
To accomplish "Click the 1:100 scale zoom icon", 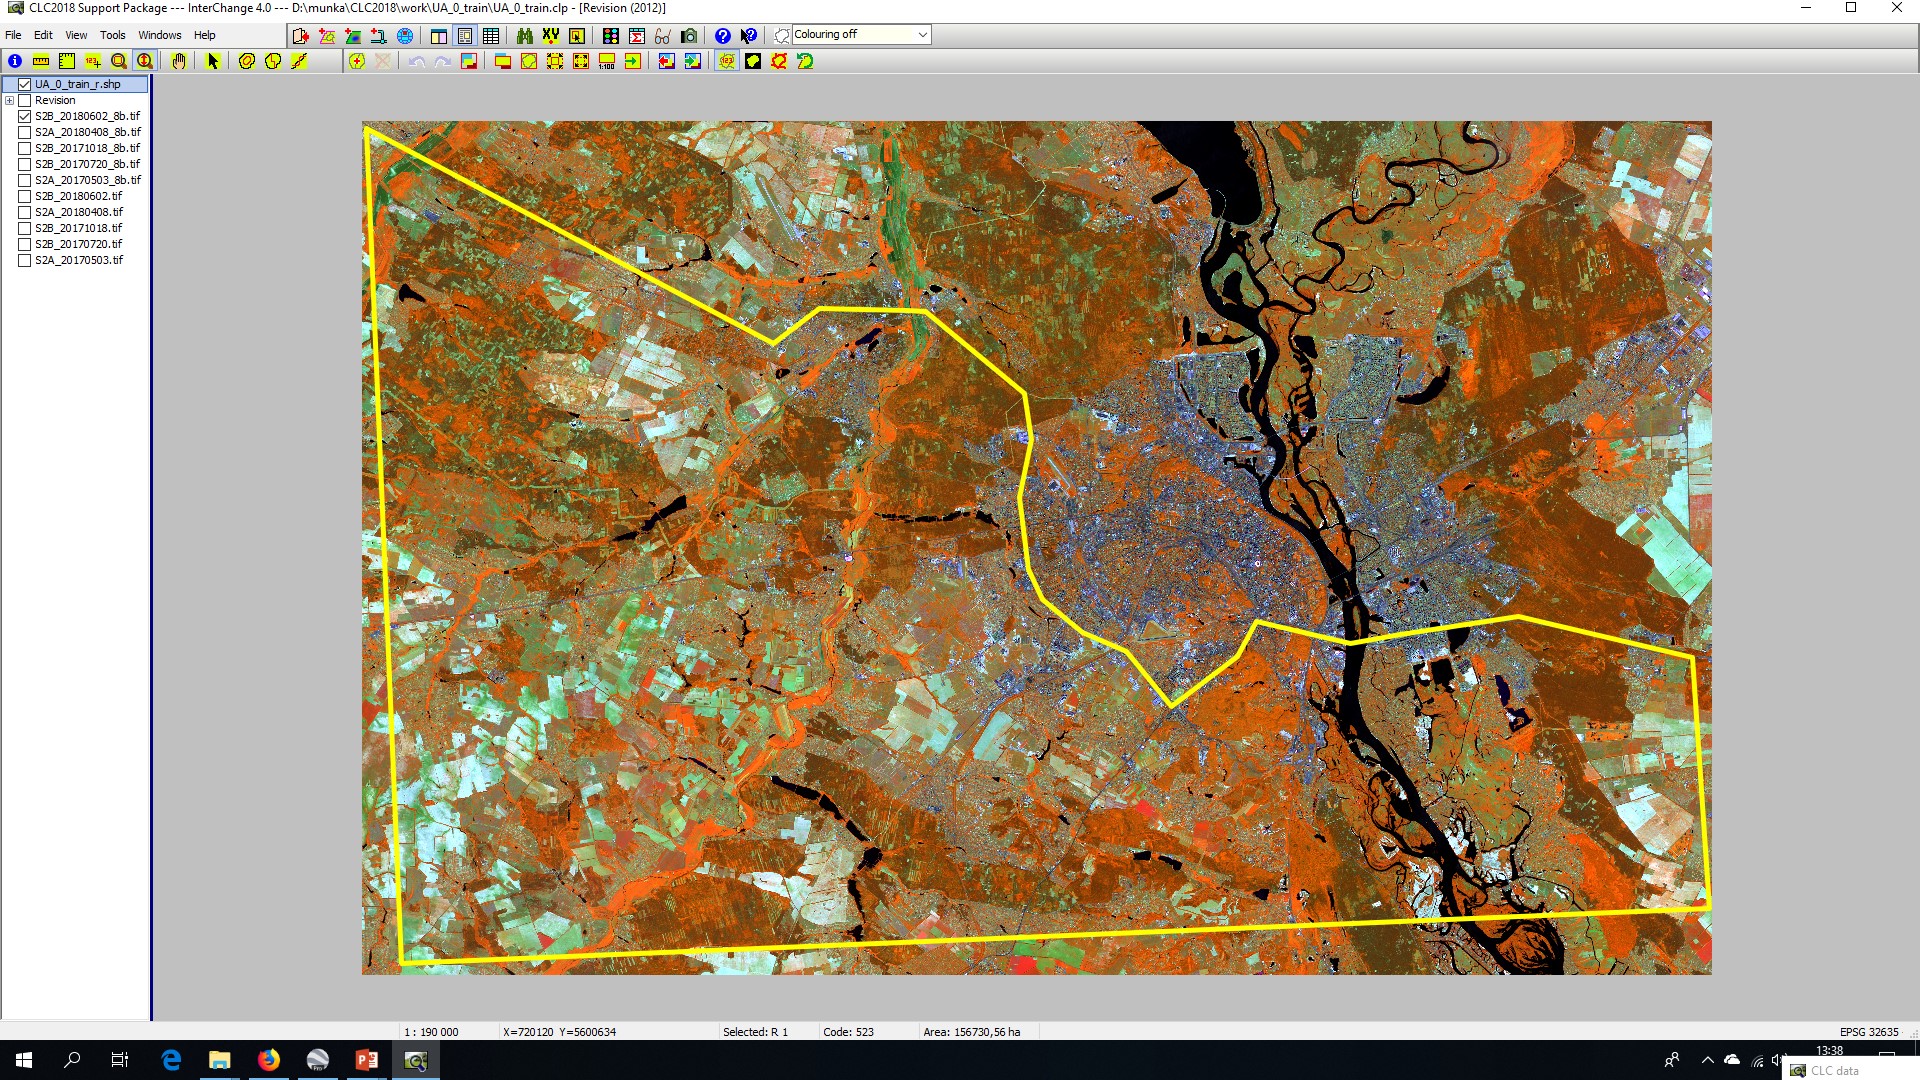I will [x=607, y=61].
